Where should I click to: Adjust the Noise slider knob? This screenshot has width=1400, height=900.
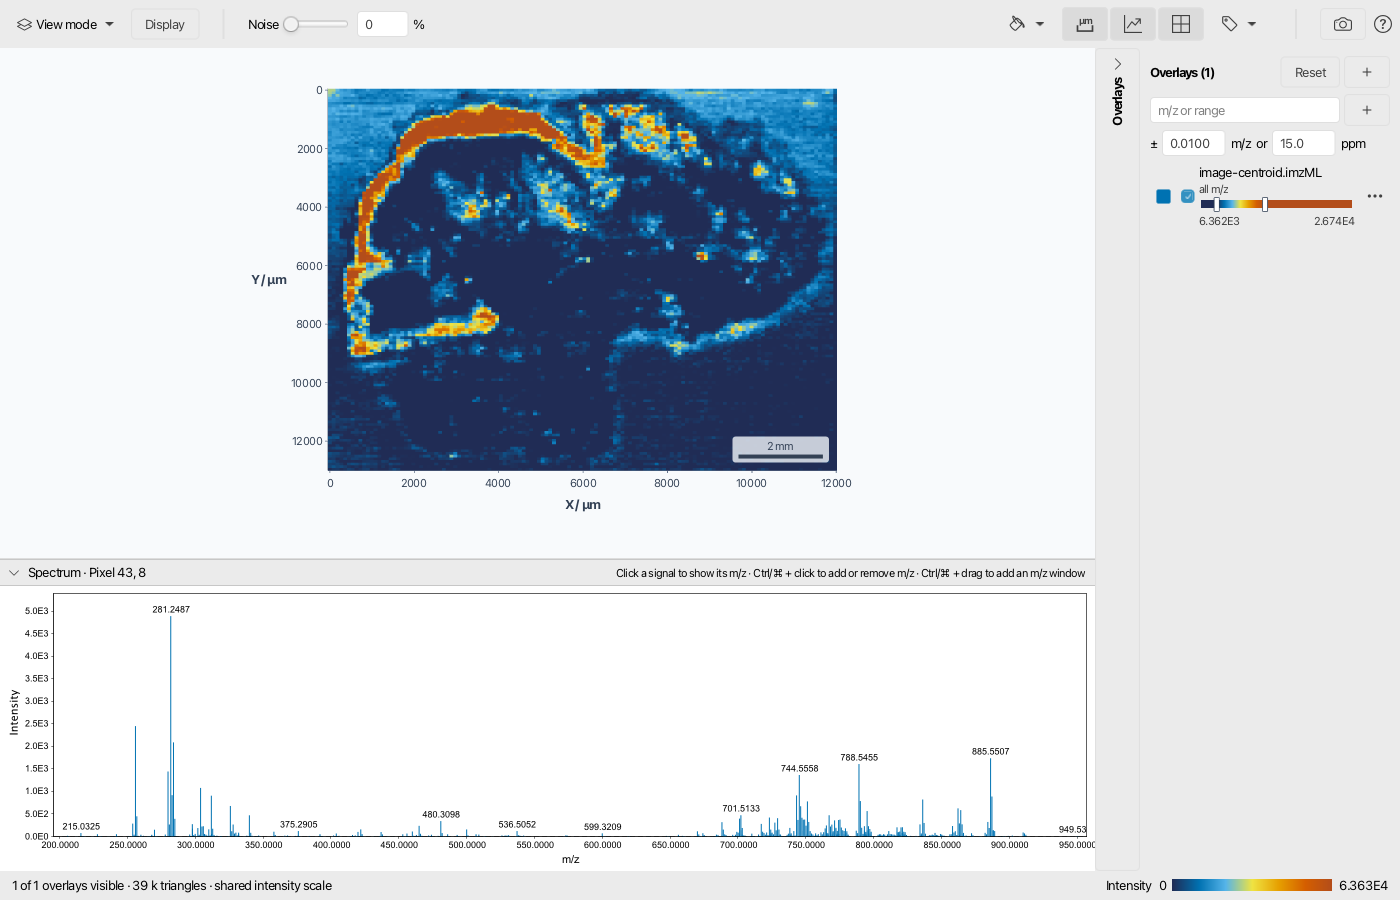pyautogui.click(x=291, y=24)
